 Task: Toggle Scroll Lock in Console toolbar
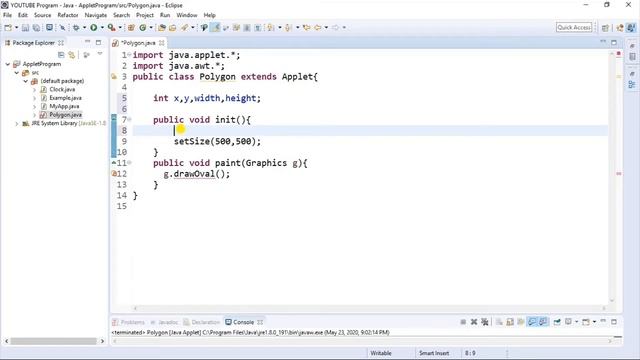point(510,322)
